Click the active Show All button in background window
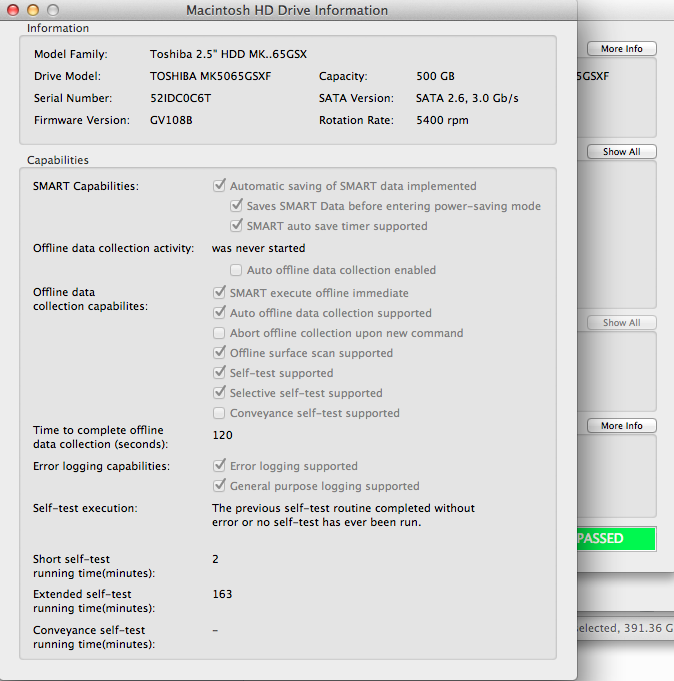The height and width of the screenshot is (681, 674). [621, 152]
